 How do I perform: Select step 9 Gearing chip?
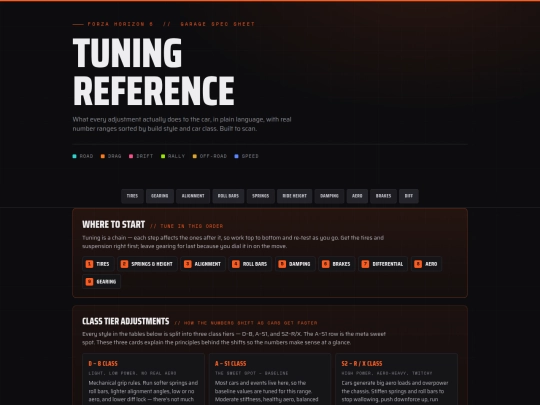(x=102, y=282)
